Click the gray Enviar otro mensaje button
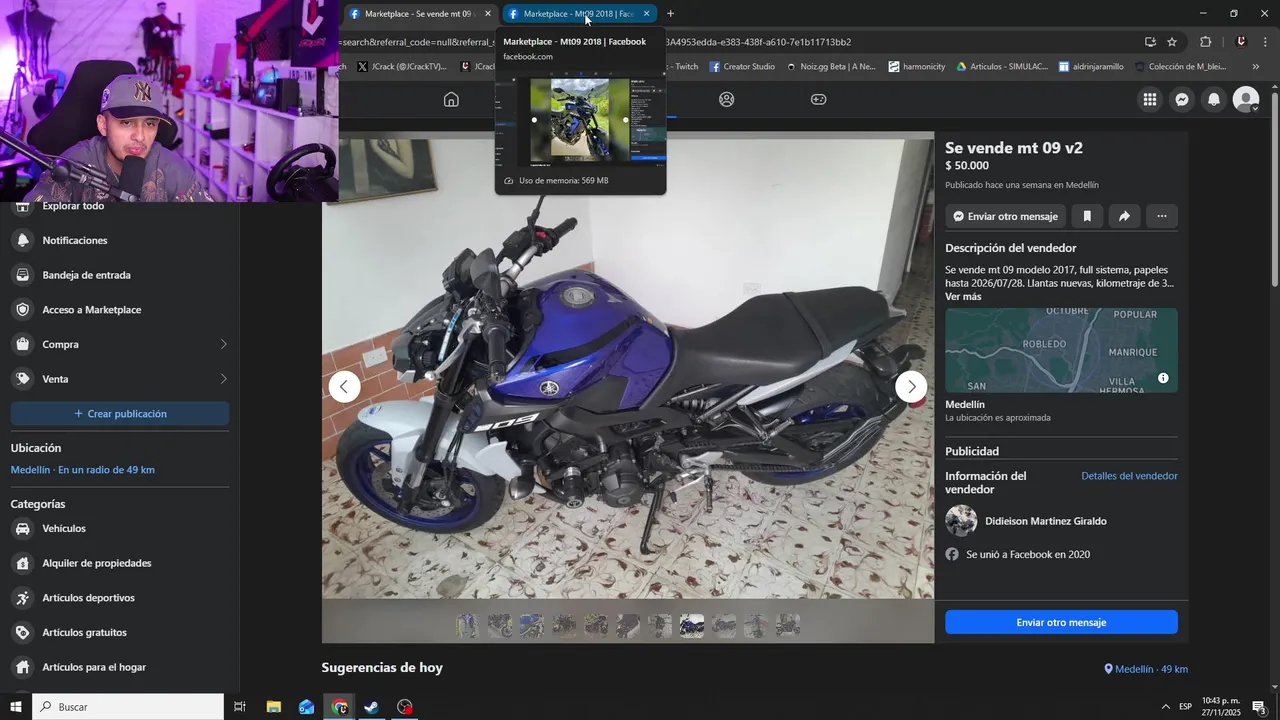1280x720 pixels. pos(1005,216)
